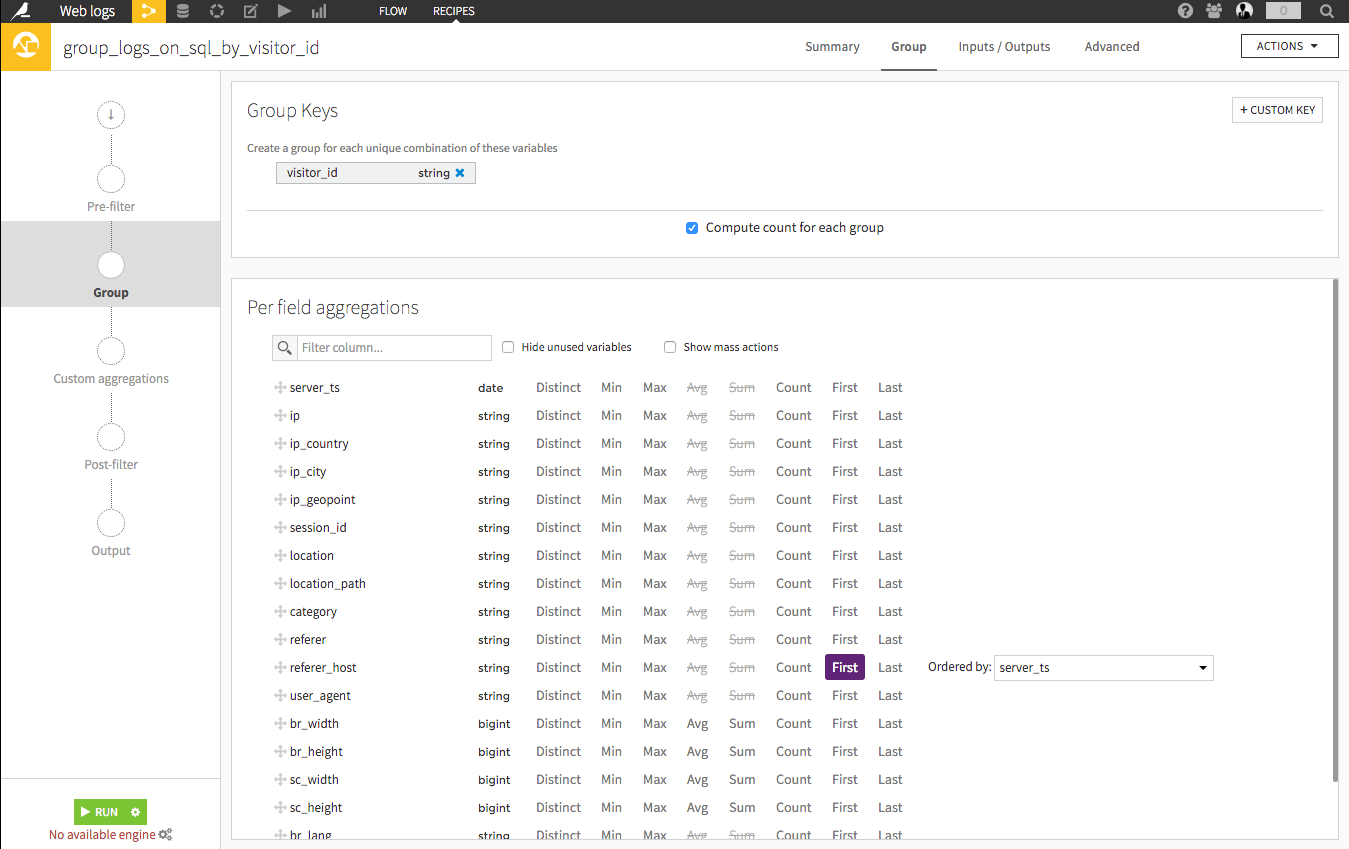The image size is (1349, 849).
Task: Remove the visitor_id group key
Action: pyautogui.click(x=460, y=173)
